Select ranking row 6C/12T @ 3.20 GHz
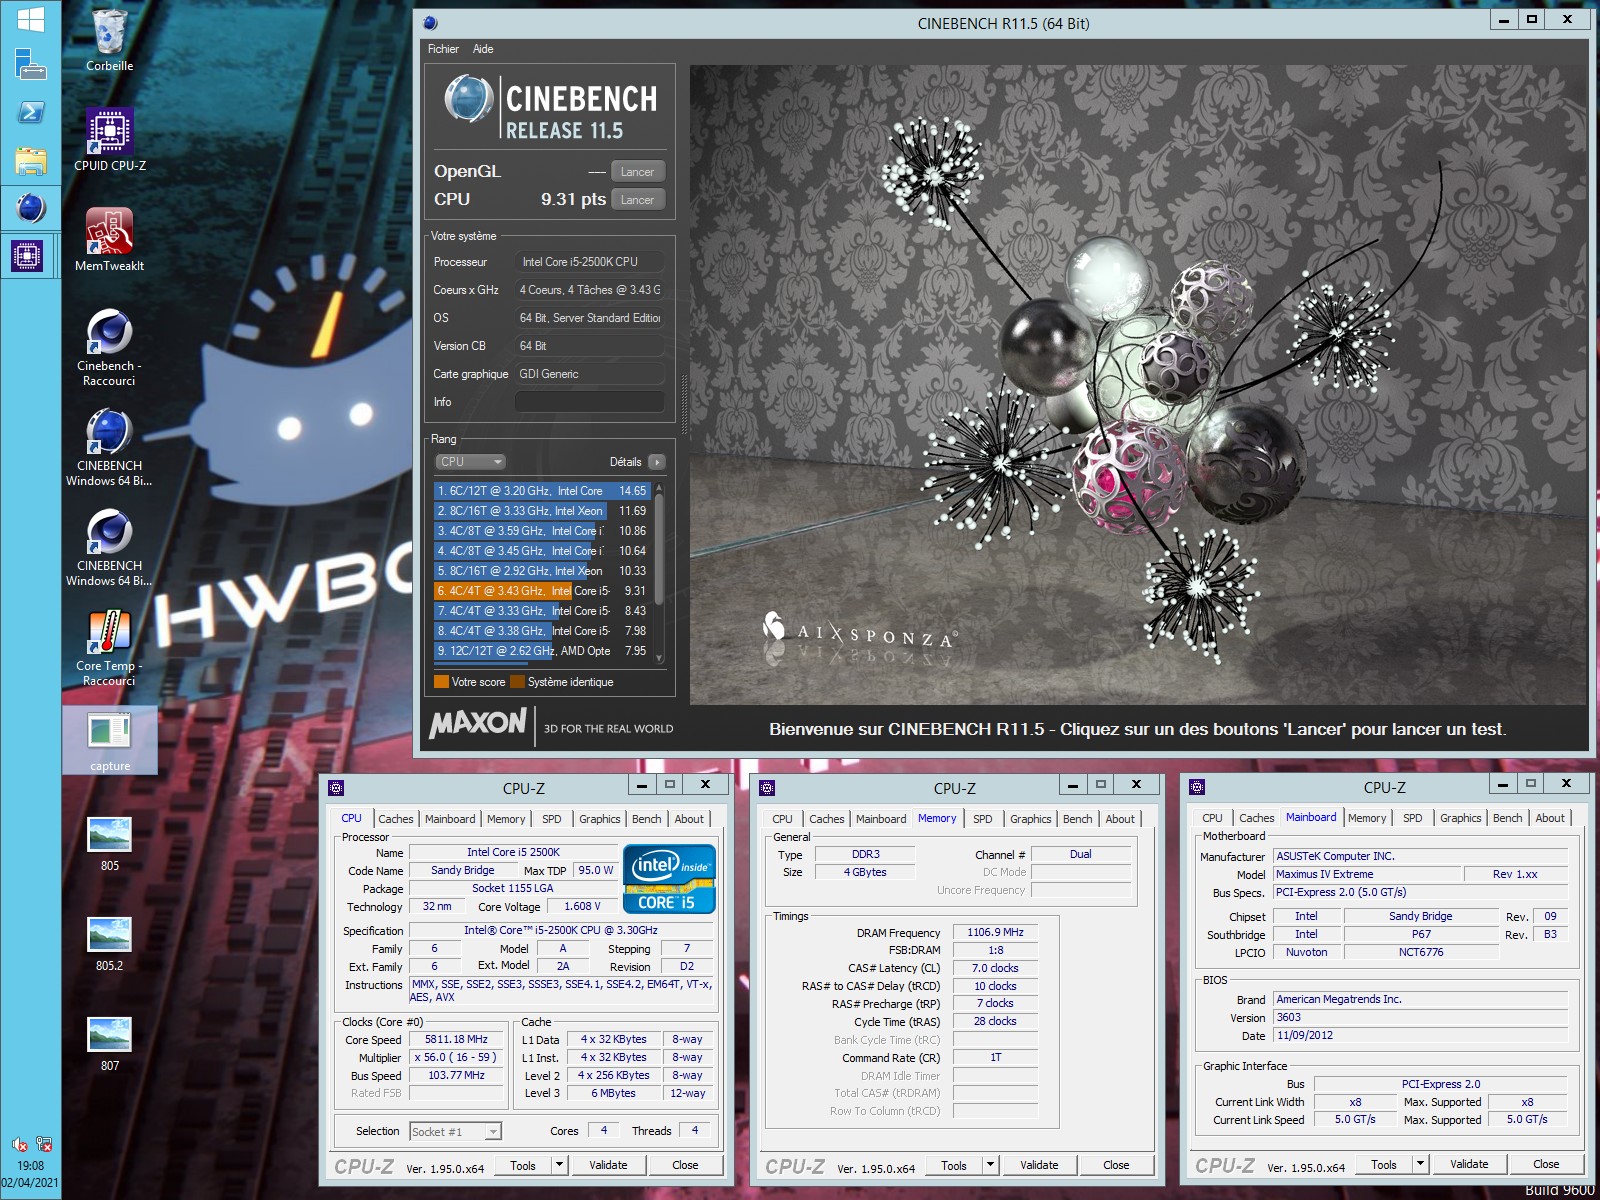 (x=542, y=491)
